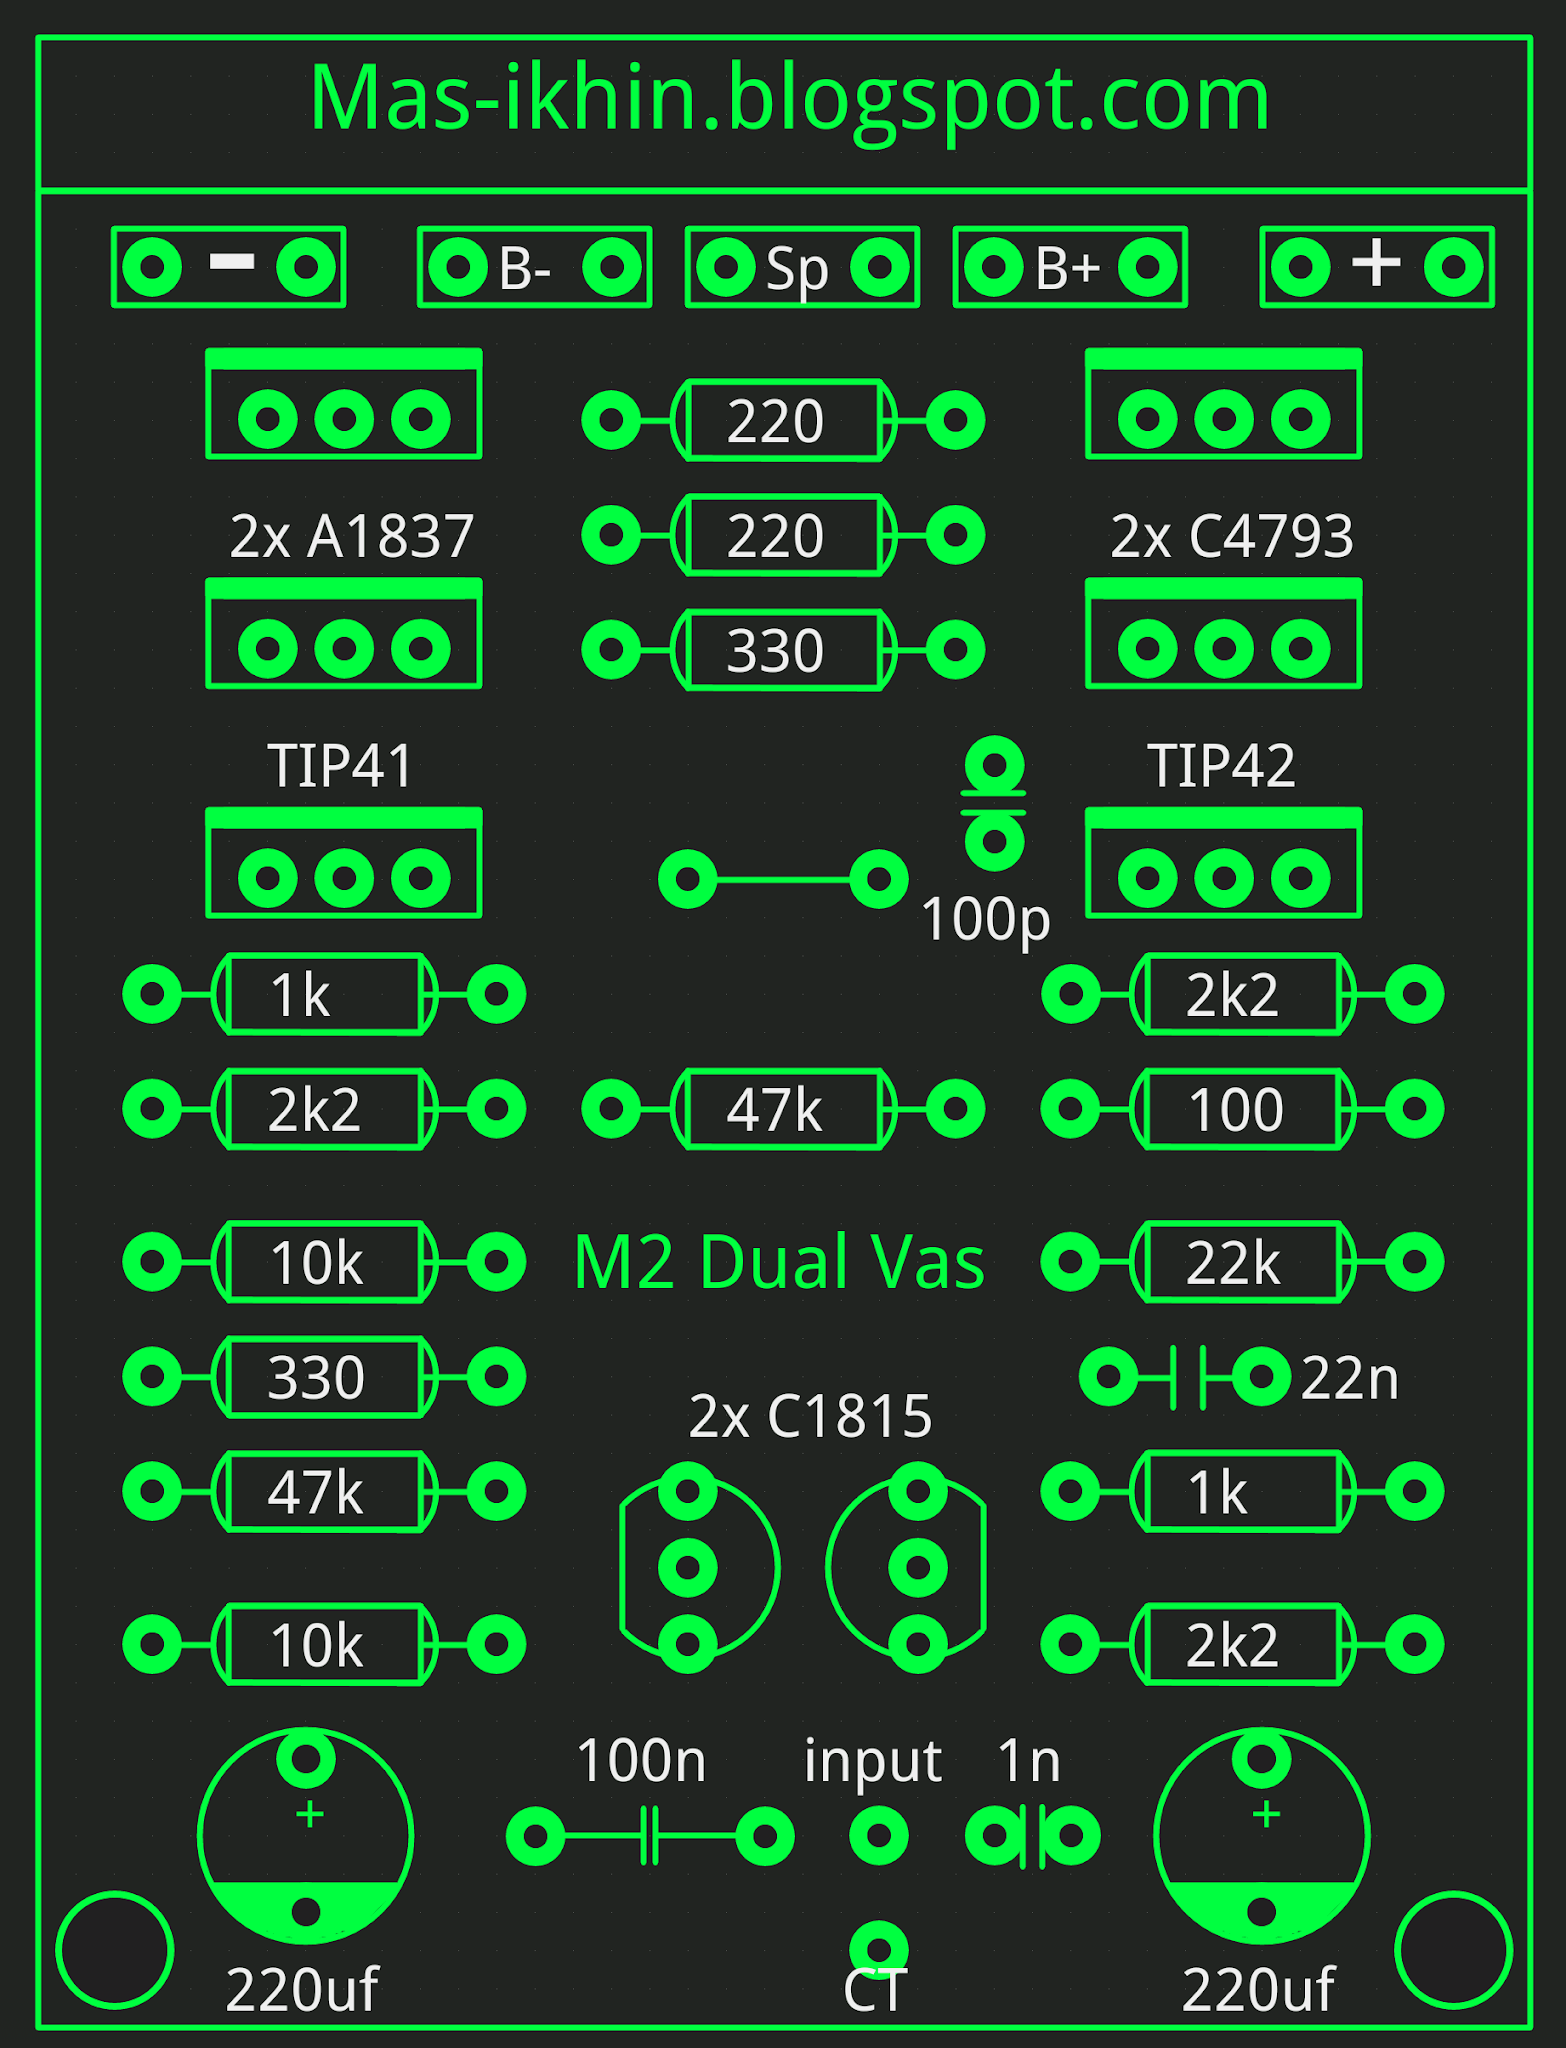Select the 47k resistor below left 330
This screenshot has height=2048, width=1566.
324,1492
